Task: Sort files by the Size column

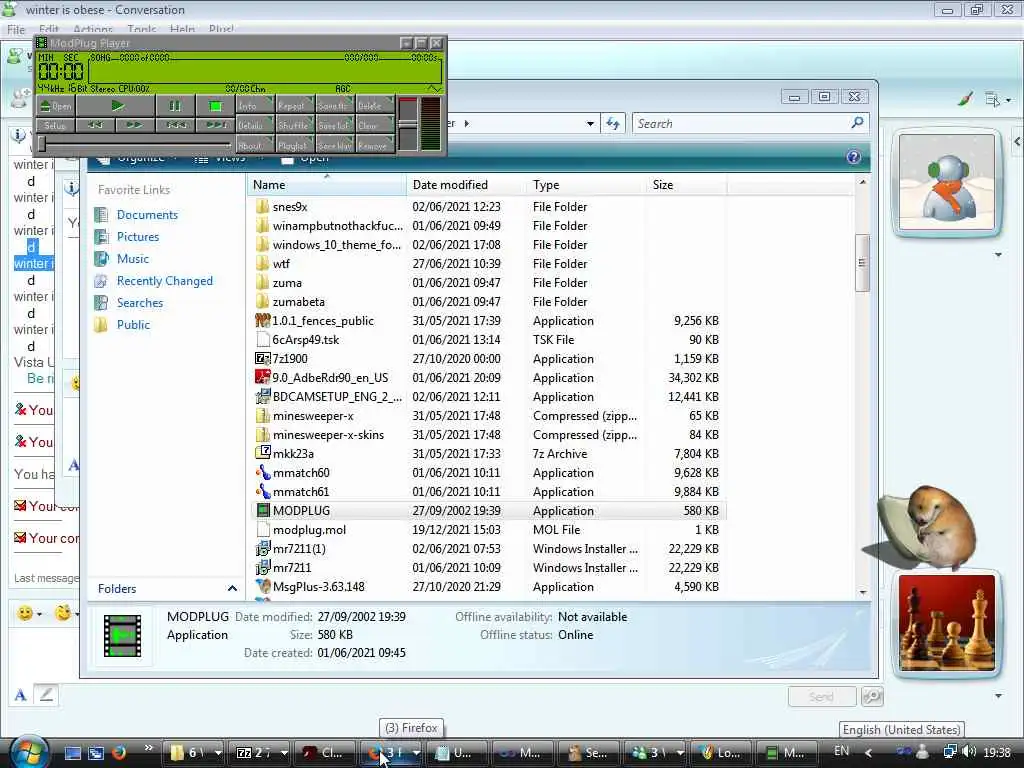Action: (687, 185)
